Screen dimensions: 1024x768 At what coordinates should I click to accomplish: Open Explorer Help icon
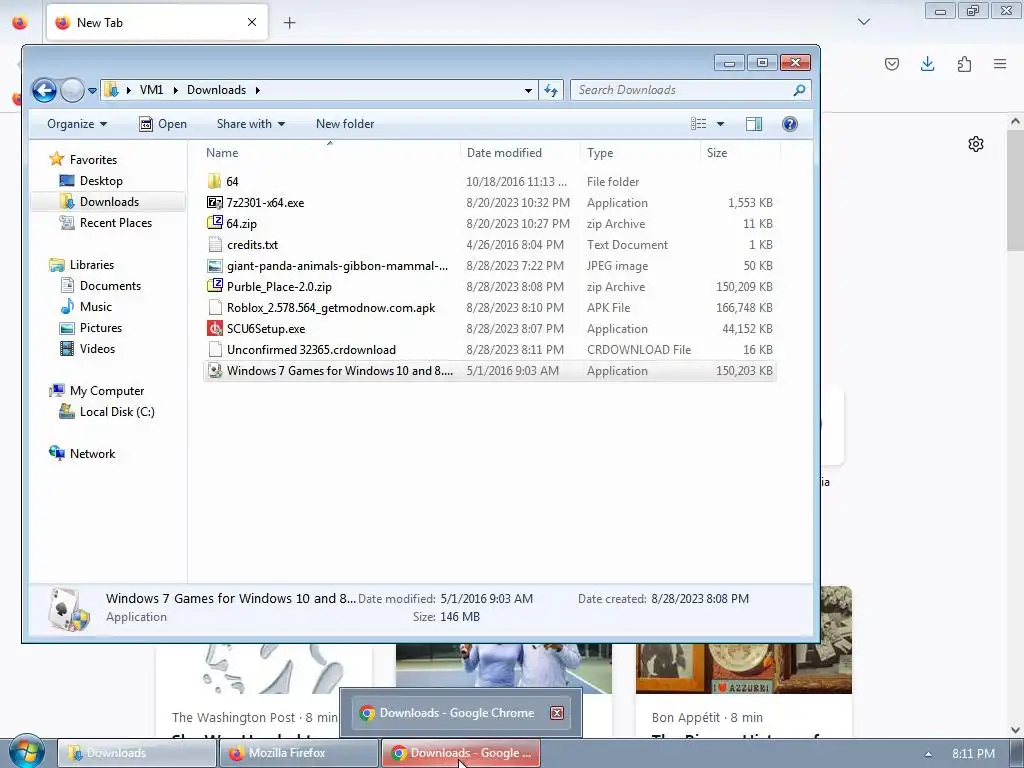pyautogui.click(x=790, y=124)
